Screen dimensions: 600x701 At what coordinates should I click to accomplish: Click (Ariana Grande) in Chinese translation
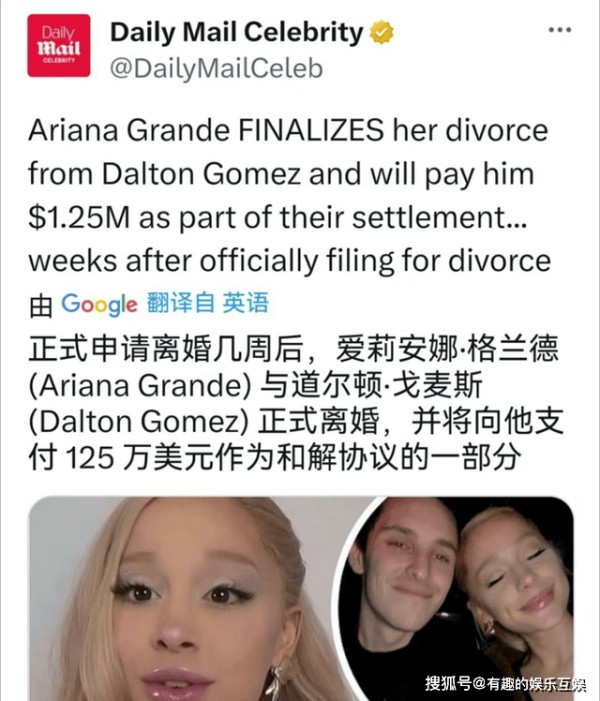140,385
